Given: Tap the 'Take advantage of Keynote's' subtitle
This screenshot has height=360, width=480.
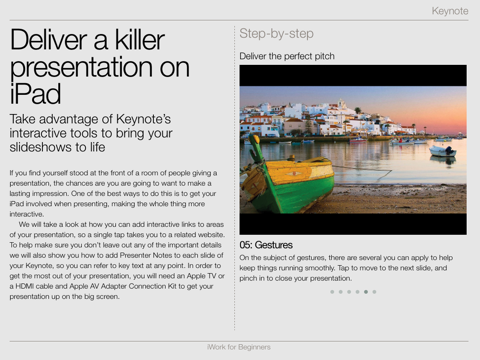Looking at the screenshot, I should [91, 133].
